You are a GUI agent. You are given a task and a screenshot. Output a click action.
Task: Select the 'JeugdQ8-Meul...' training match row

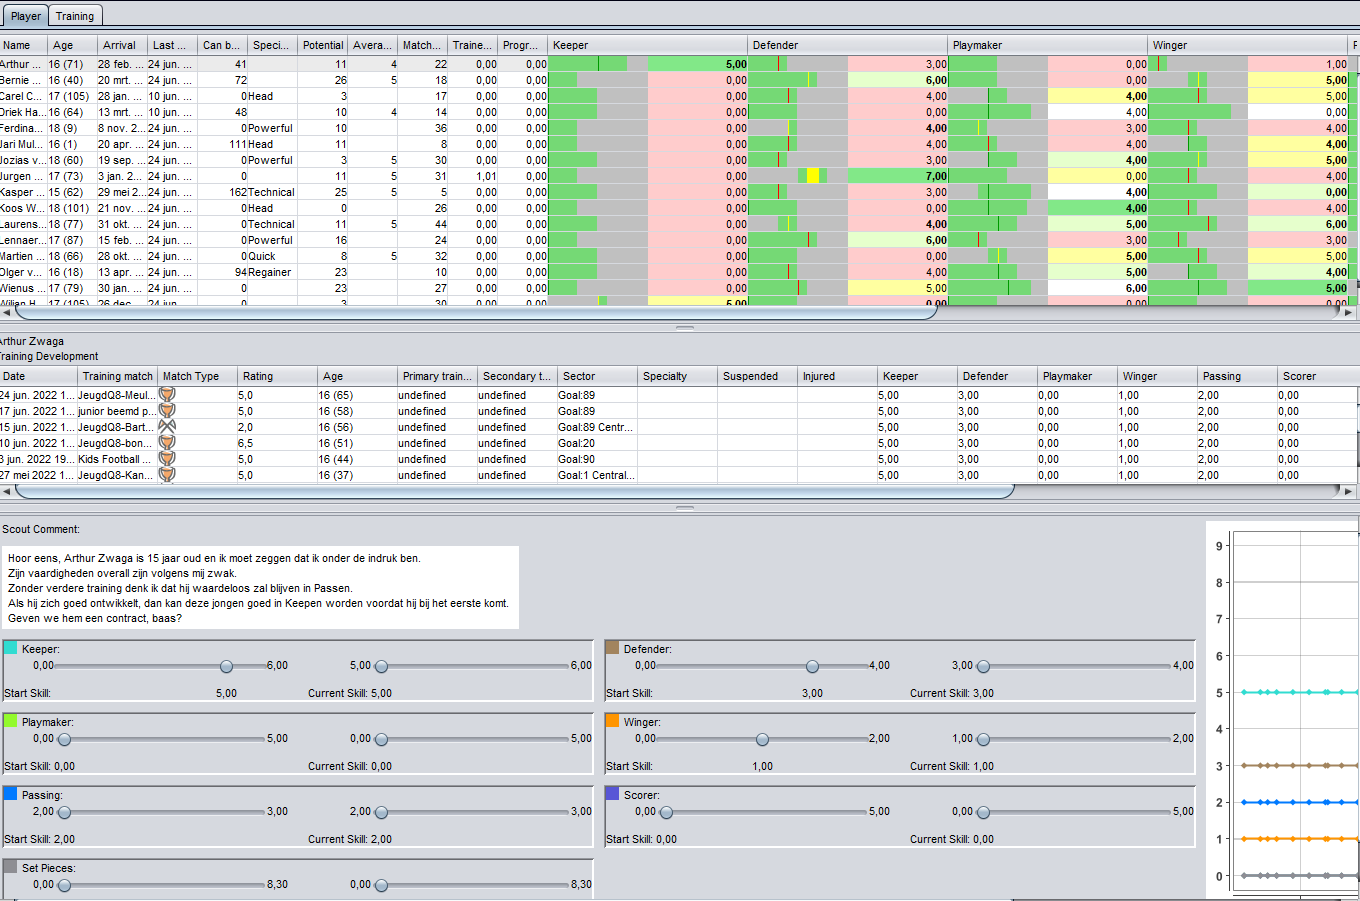click(679, 395)
